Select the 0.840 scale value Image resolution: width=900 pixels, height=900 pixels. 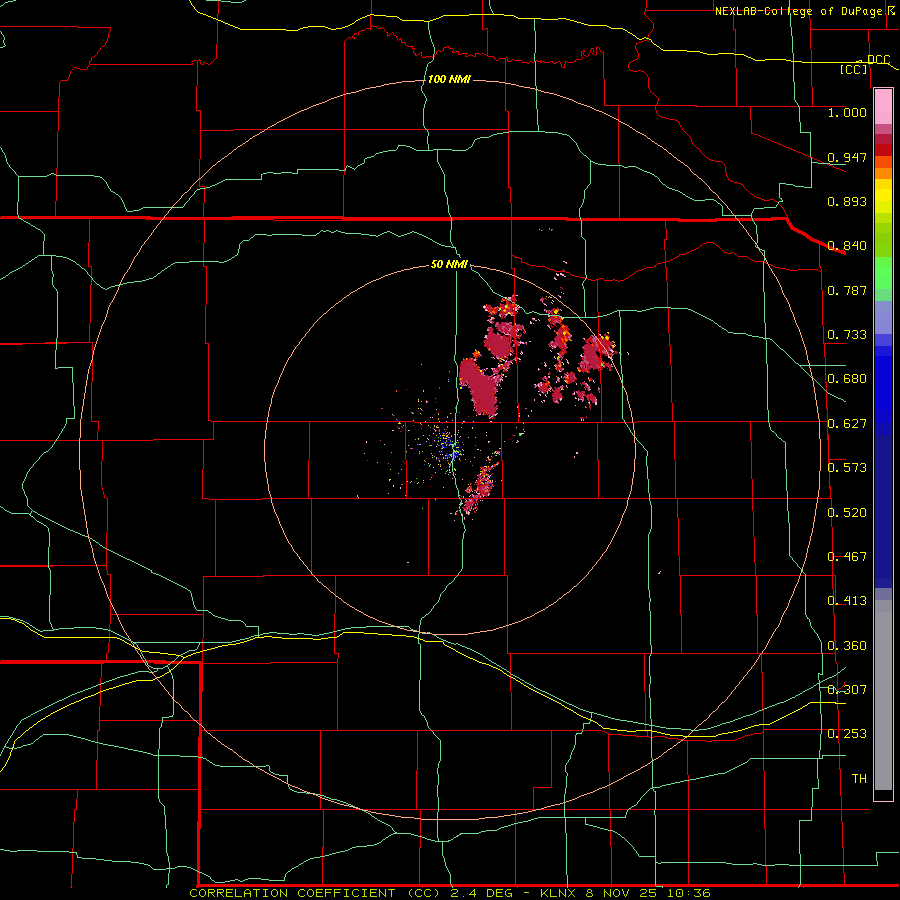tap(847, 246)
